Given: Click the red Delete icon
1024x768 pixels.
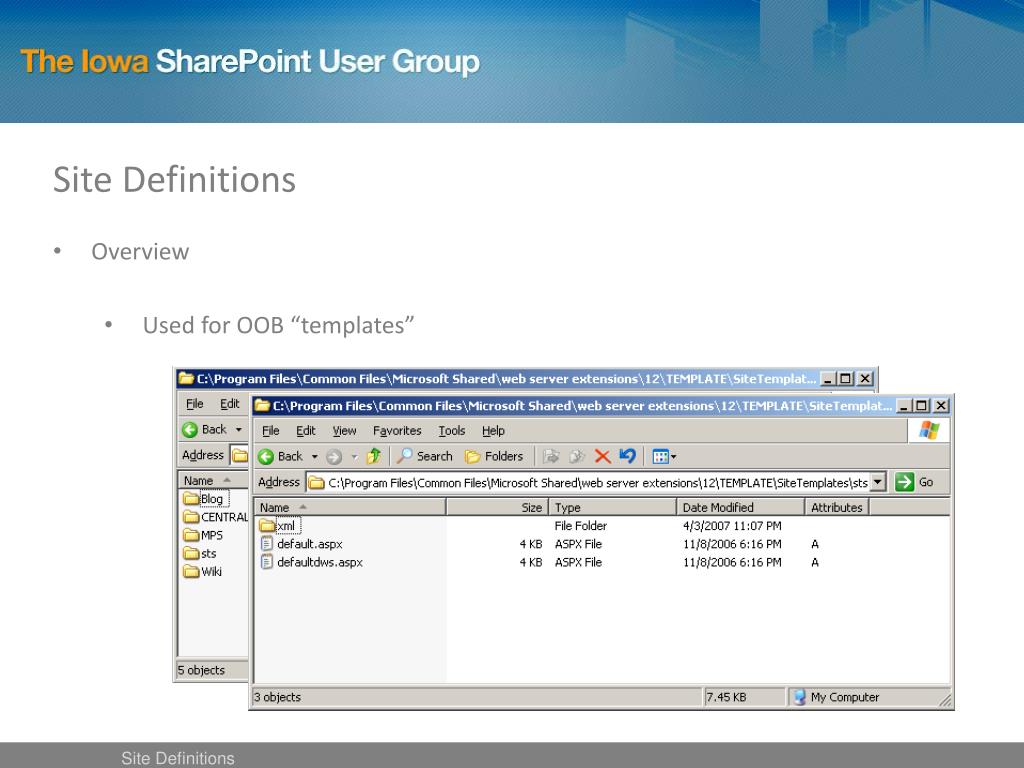Looking at the screenshot, I should click(x=602, y=456).
